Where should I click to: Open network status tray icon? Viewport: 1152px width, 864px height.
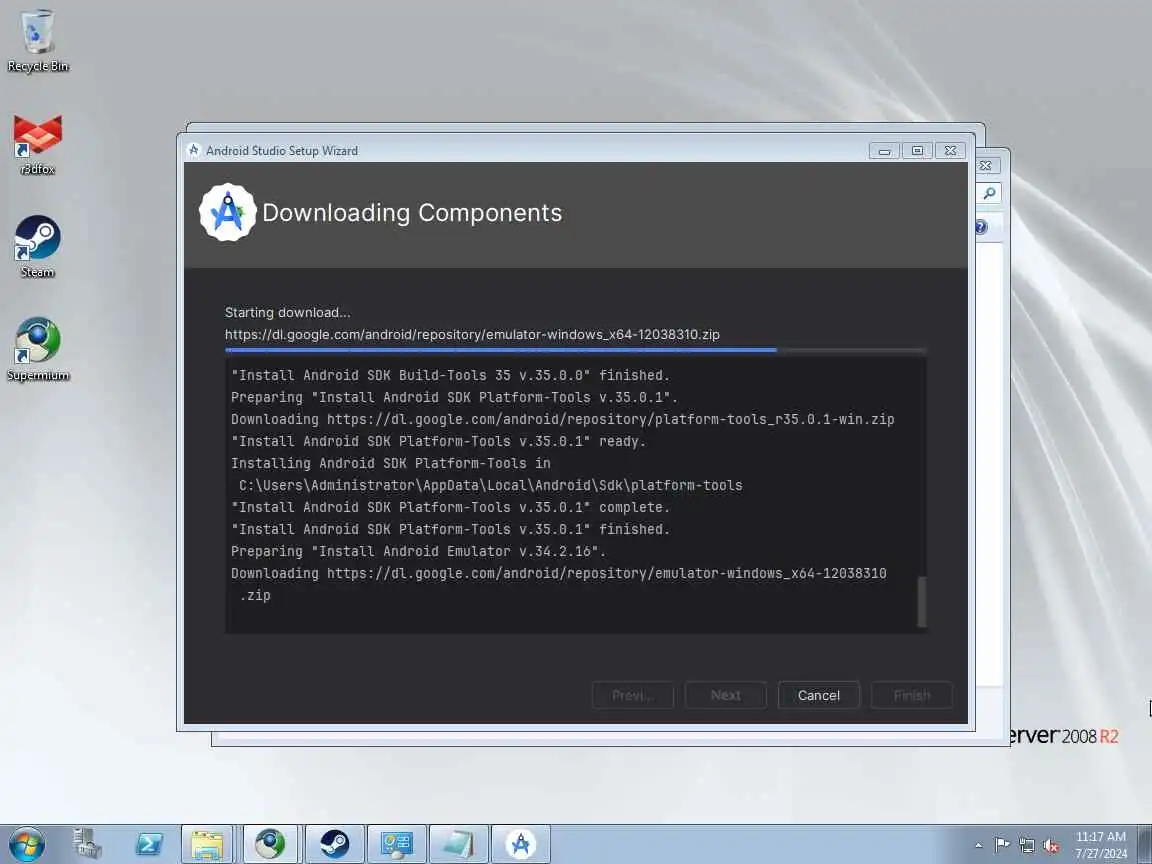click(1026, 845)
